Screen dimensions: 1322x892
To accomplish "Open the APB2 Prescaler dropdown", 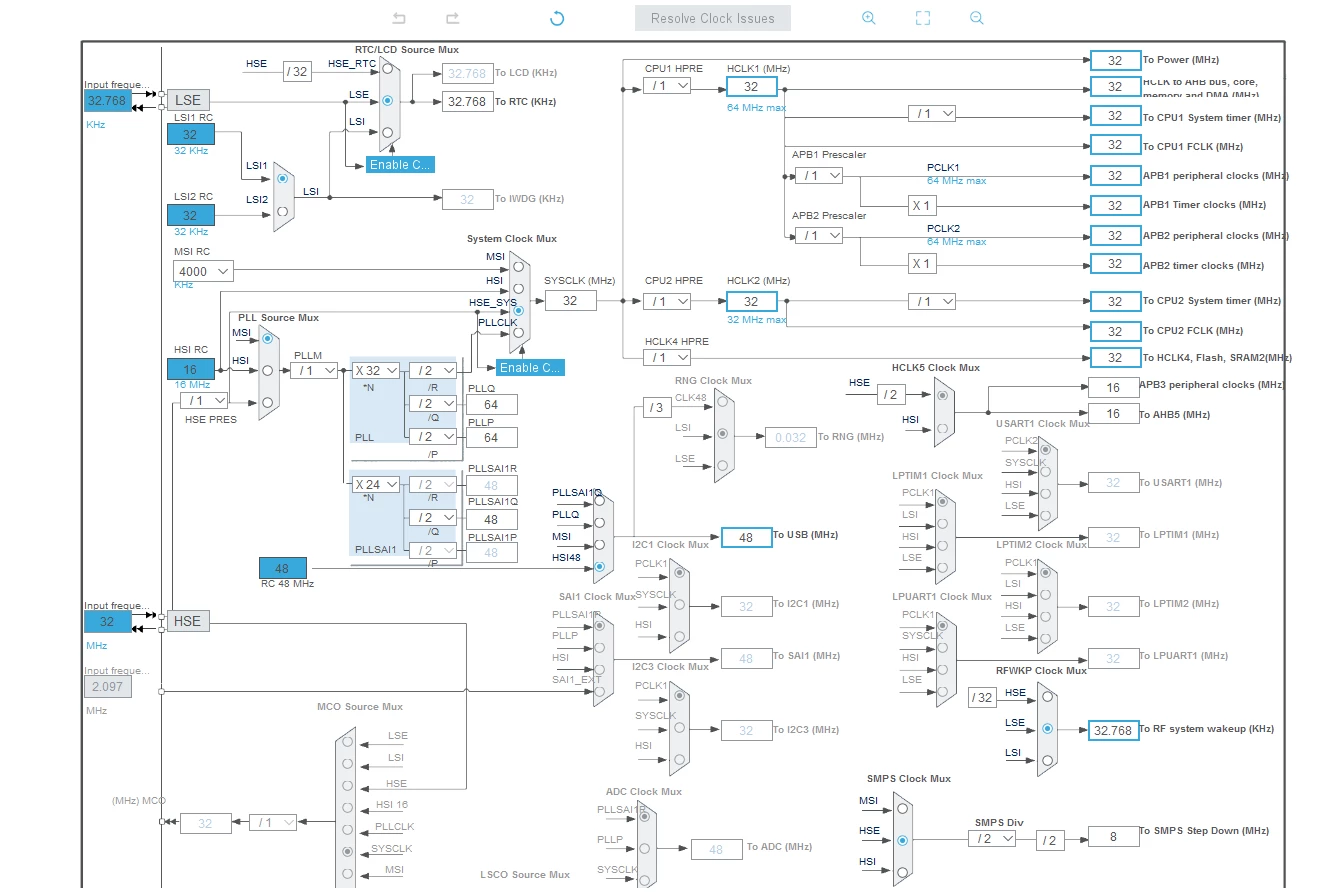I will pos(819,235).
